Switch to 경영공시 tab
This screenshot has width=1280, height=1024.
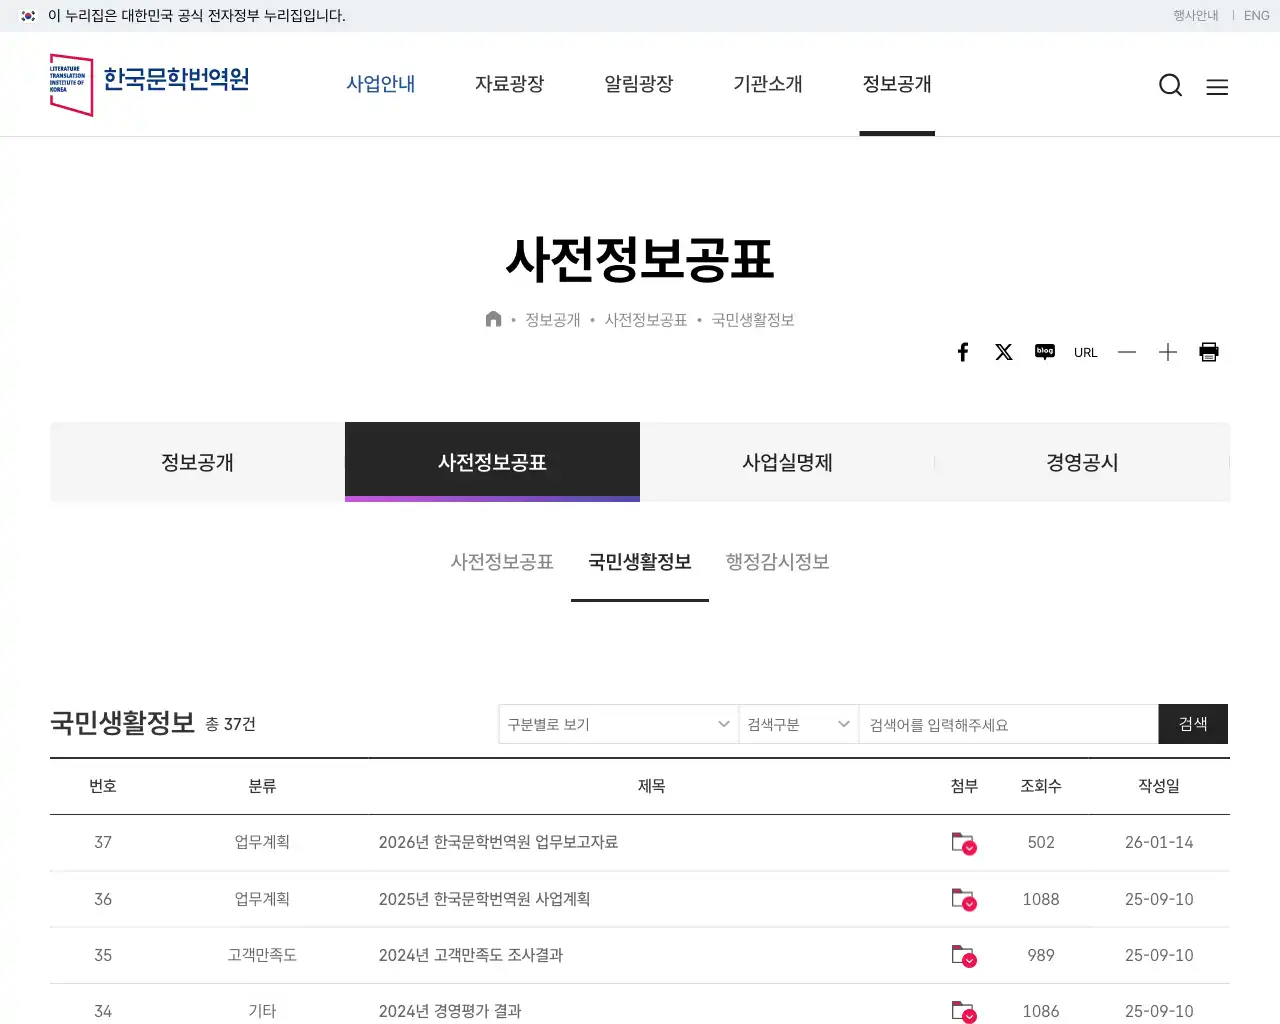[x=1082, y=462]
